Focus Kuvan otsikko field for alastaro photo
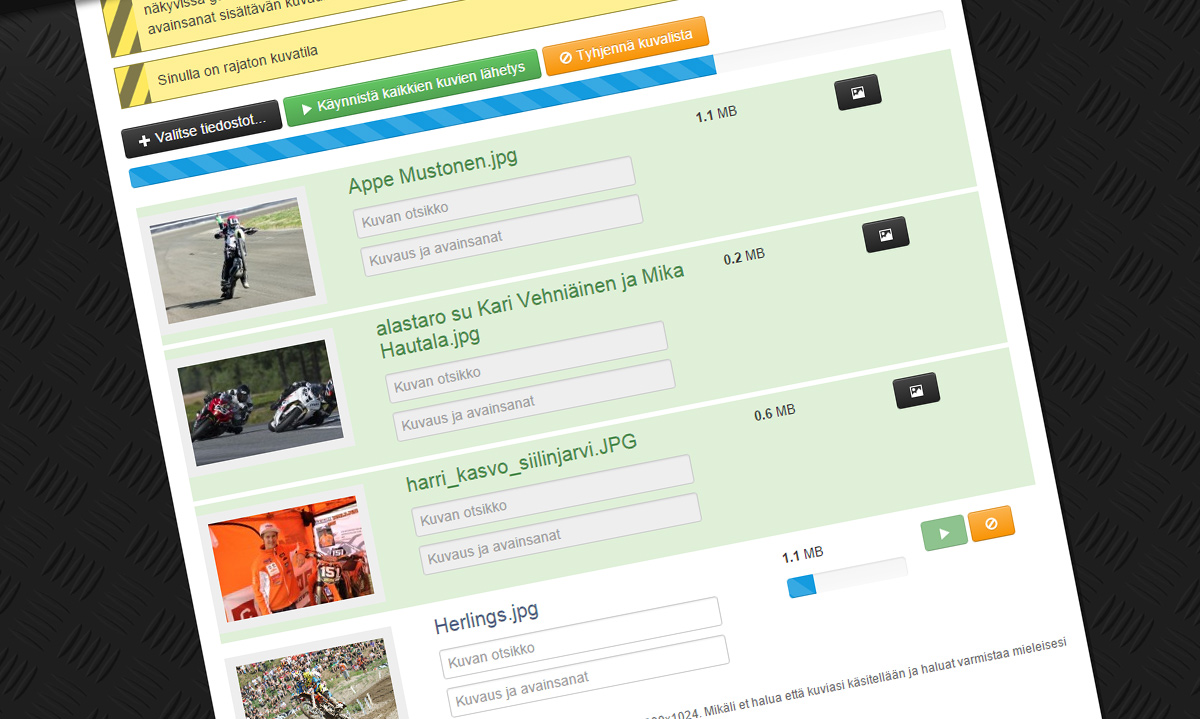The height and width of the screenshot is (719, 1200). coord(526,362)
